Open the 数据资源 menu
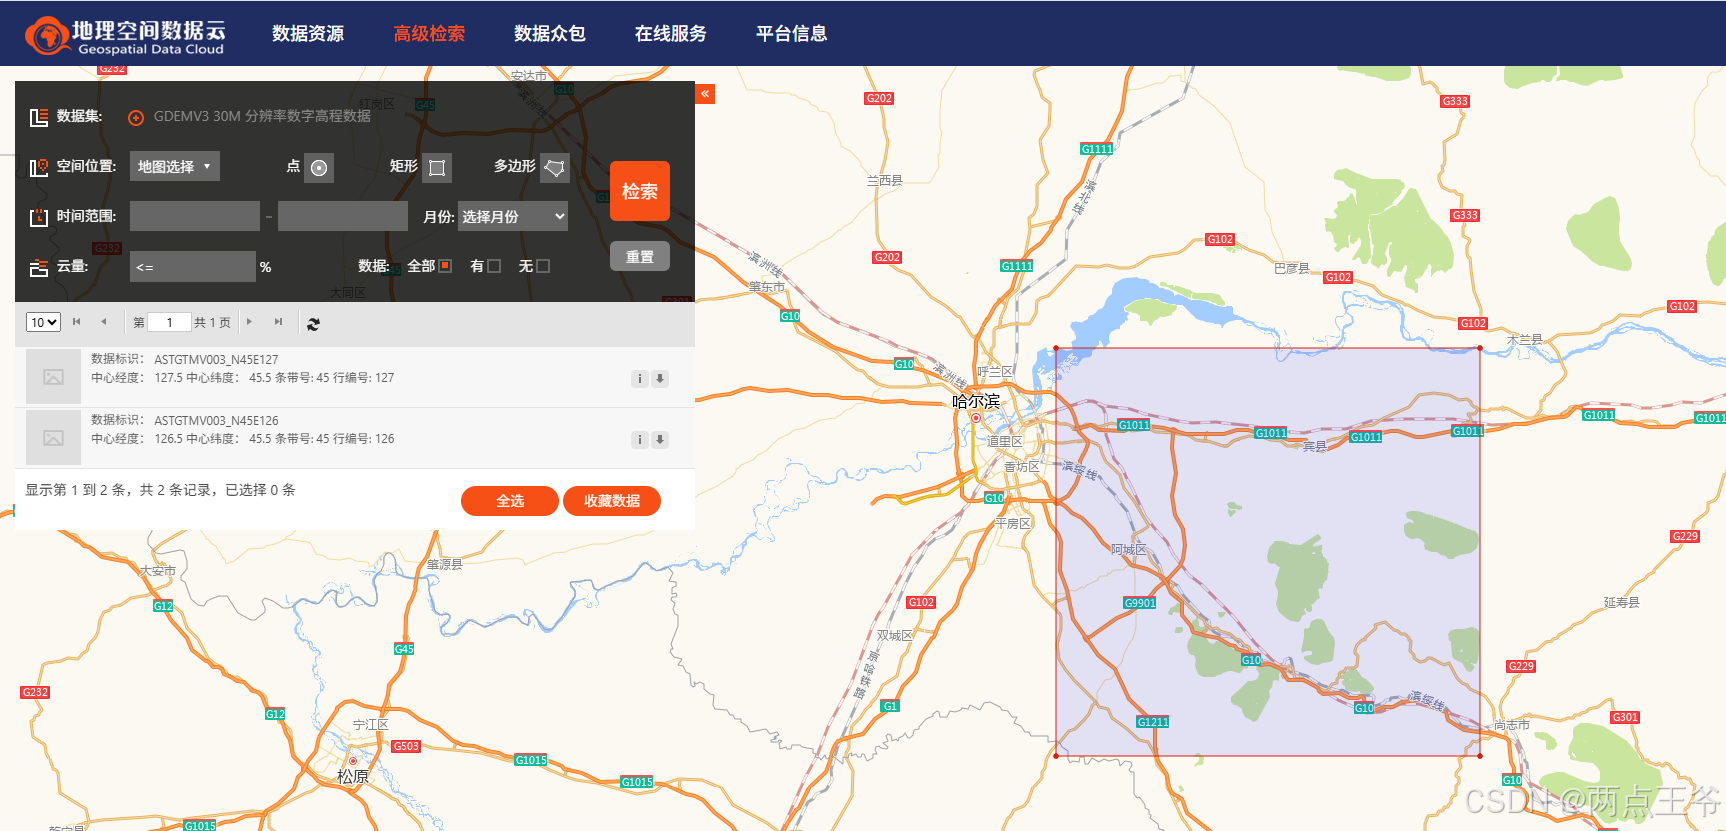Viewport: 1726px width, 831px height. click(308, 34)
